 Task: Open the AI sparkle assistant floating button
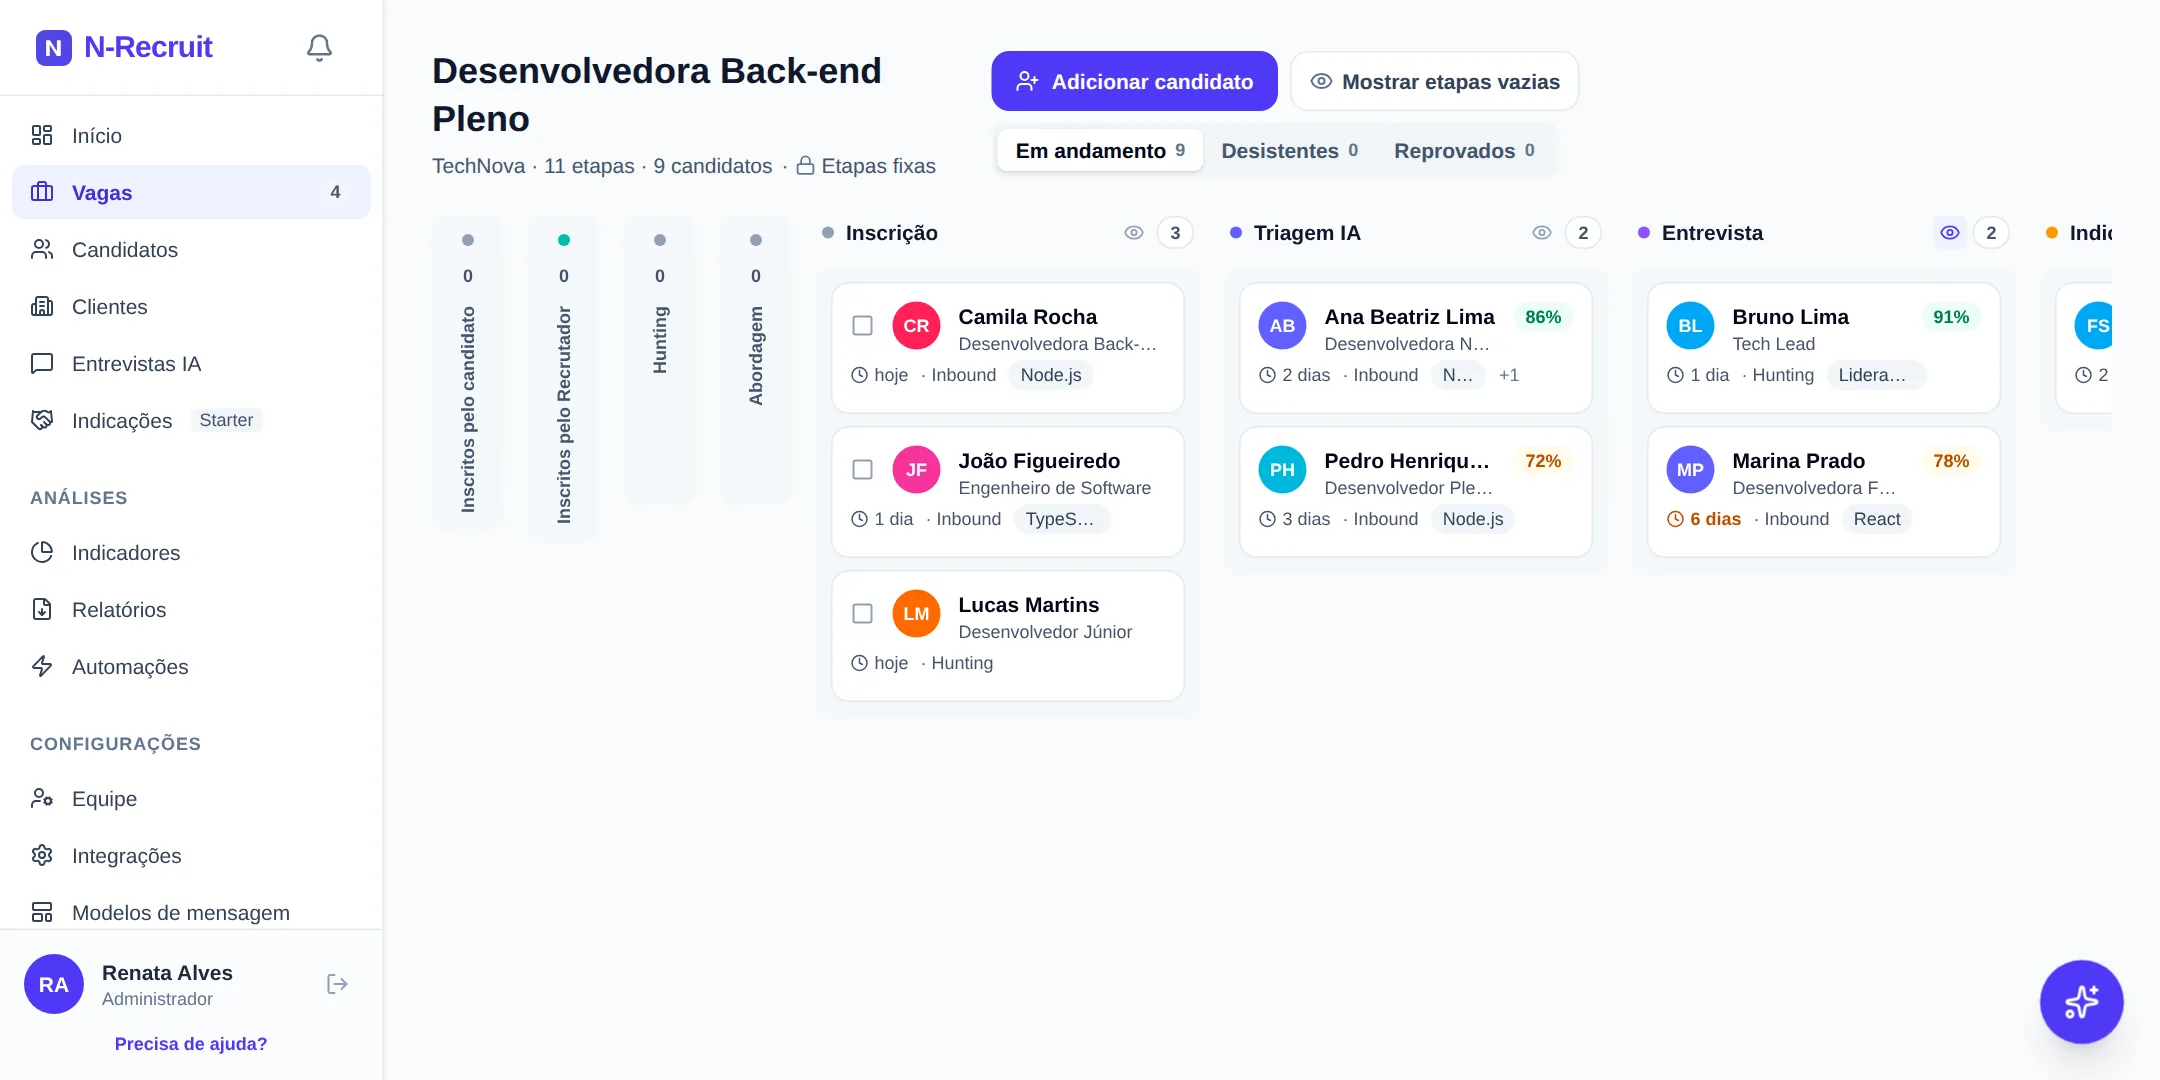pyautogui.click(x=2082, y=1002)
